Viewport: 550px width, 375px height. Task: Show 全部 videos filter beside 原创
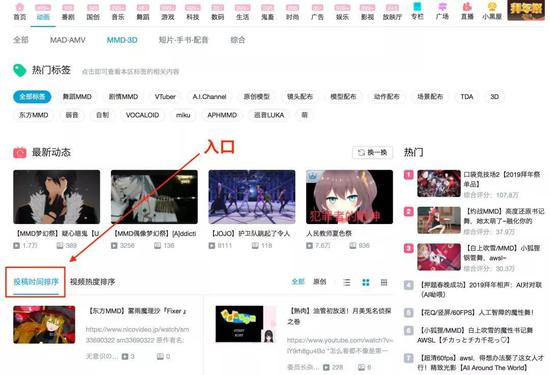coord(298,282)
